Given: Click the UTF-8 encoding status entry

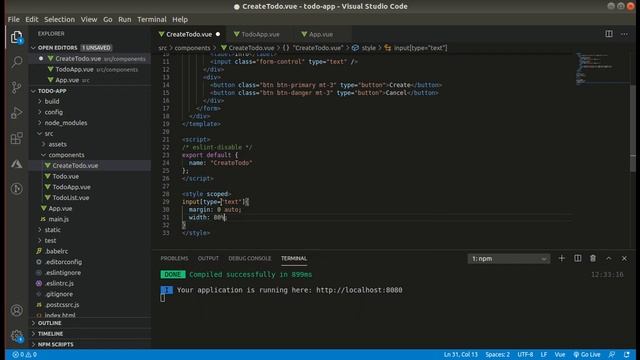Looking at the screenshot, I should pos(525,355).
